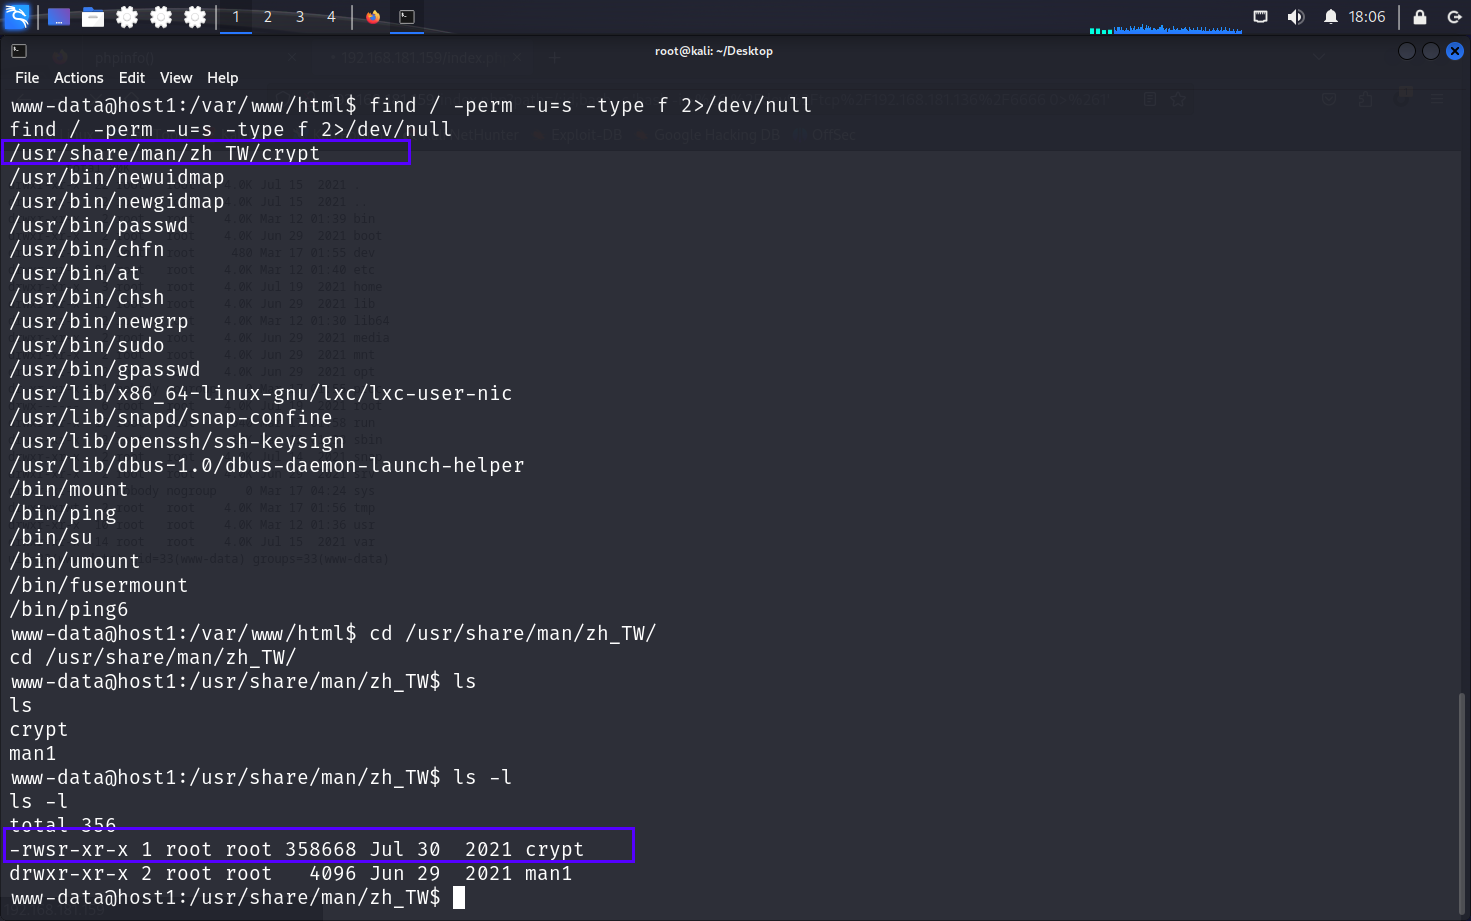Switch to workspace 2
This screenshot has height=921, width=1471.
pyautogui.click(x=268, y=17)
